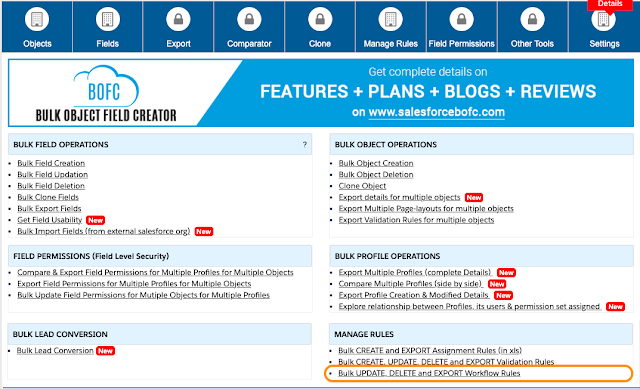The width and height of the screenshot is (640, 389).
Task: Open Bulk Import Fields from external org link
Action: pyautogui.click(x=104, y=231)
